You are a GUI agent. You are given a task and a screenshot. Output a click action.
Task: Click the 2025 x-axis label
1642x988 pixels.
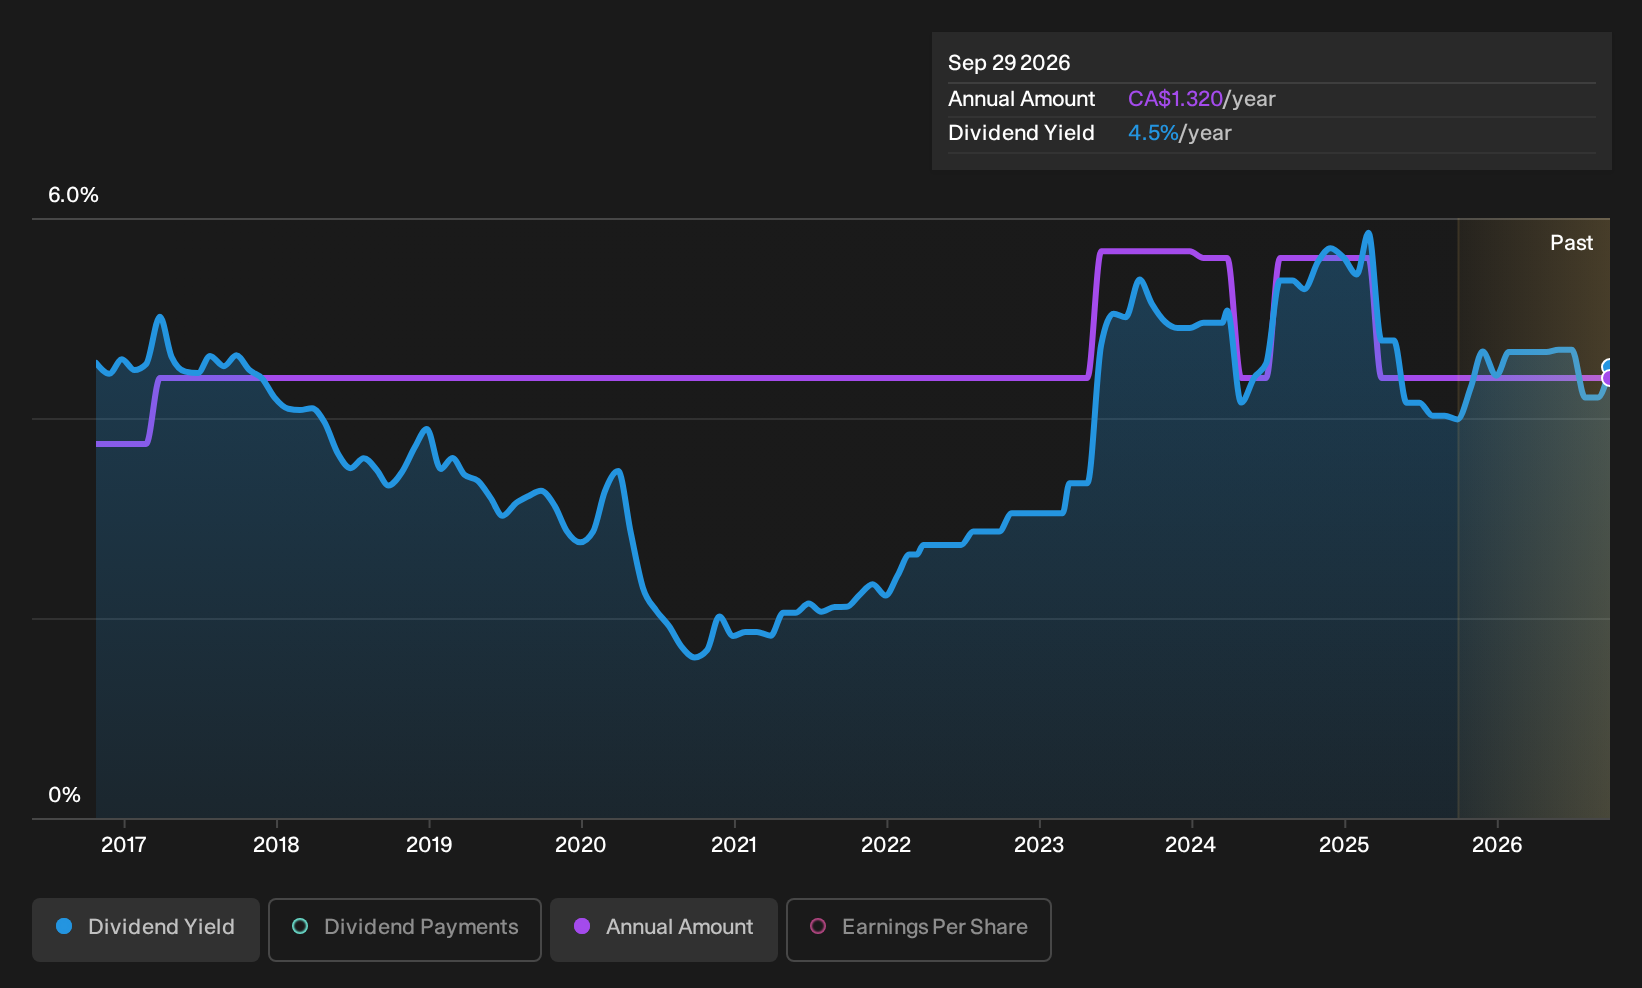point(1344,845)
